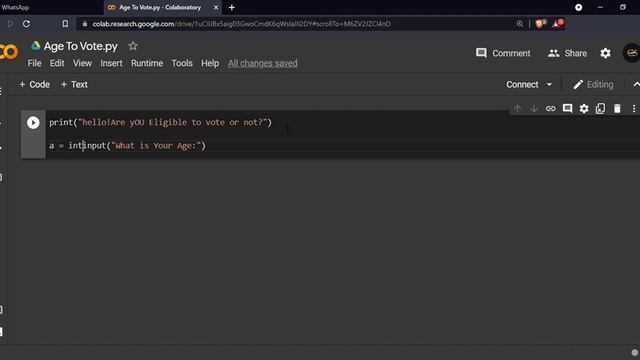640x360 pixels.
Task: Connect to a runtime
Action: coord(522,84)
